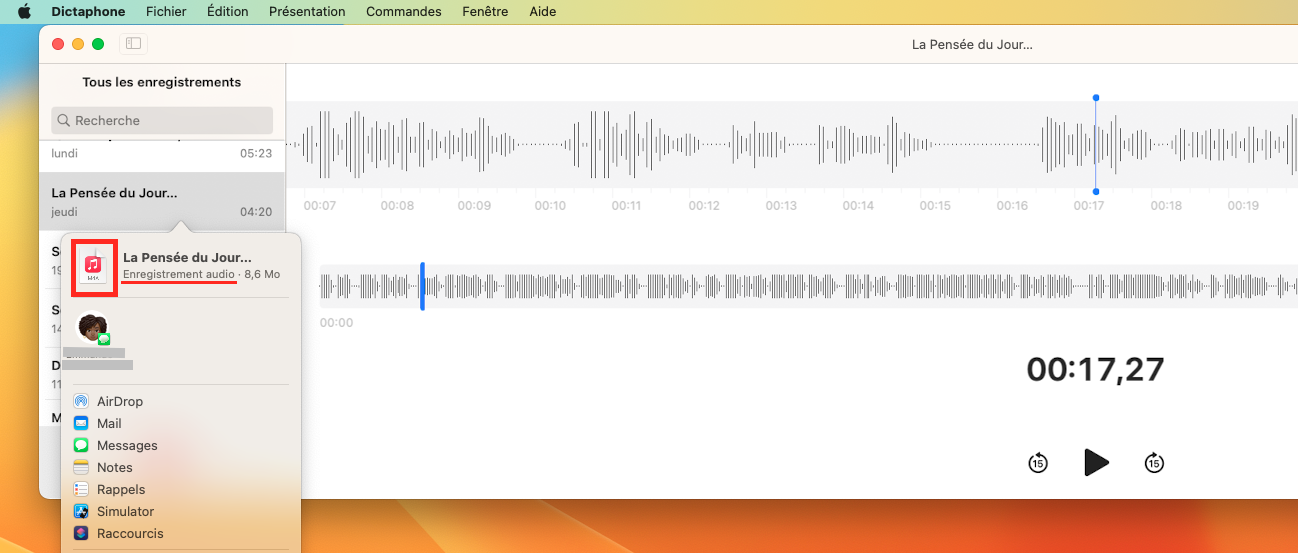Open the Présentation menu
The width and height of the screenshot is (1298, 553).
[307, 12]
